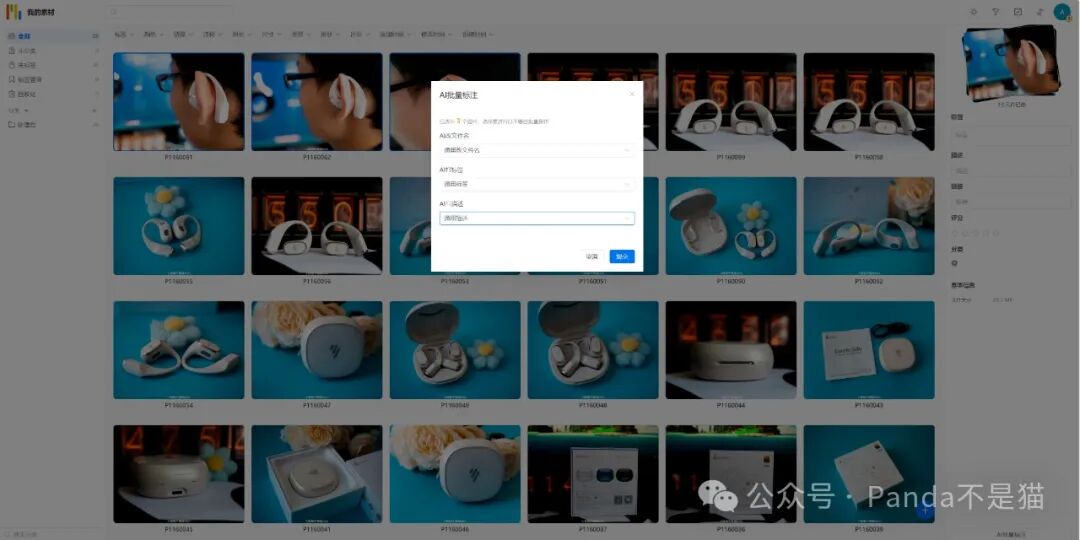1080x540 pixels.
Task: Click the sort icon left of the avatar
Action: (1039, 12)
